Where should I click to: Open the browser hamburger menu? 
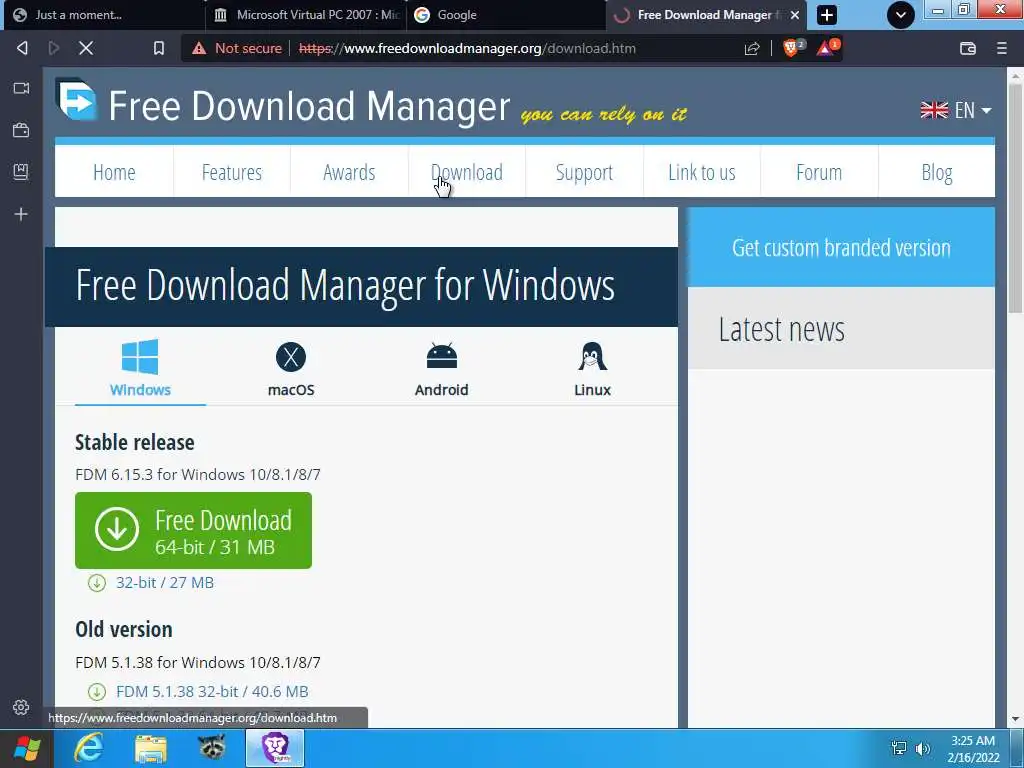1002,48
